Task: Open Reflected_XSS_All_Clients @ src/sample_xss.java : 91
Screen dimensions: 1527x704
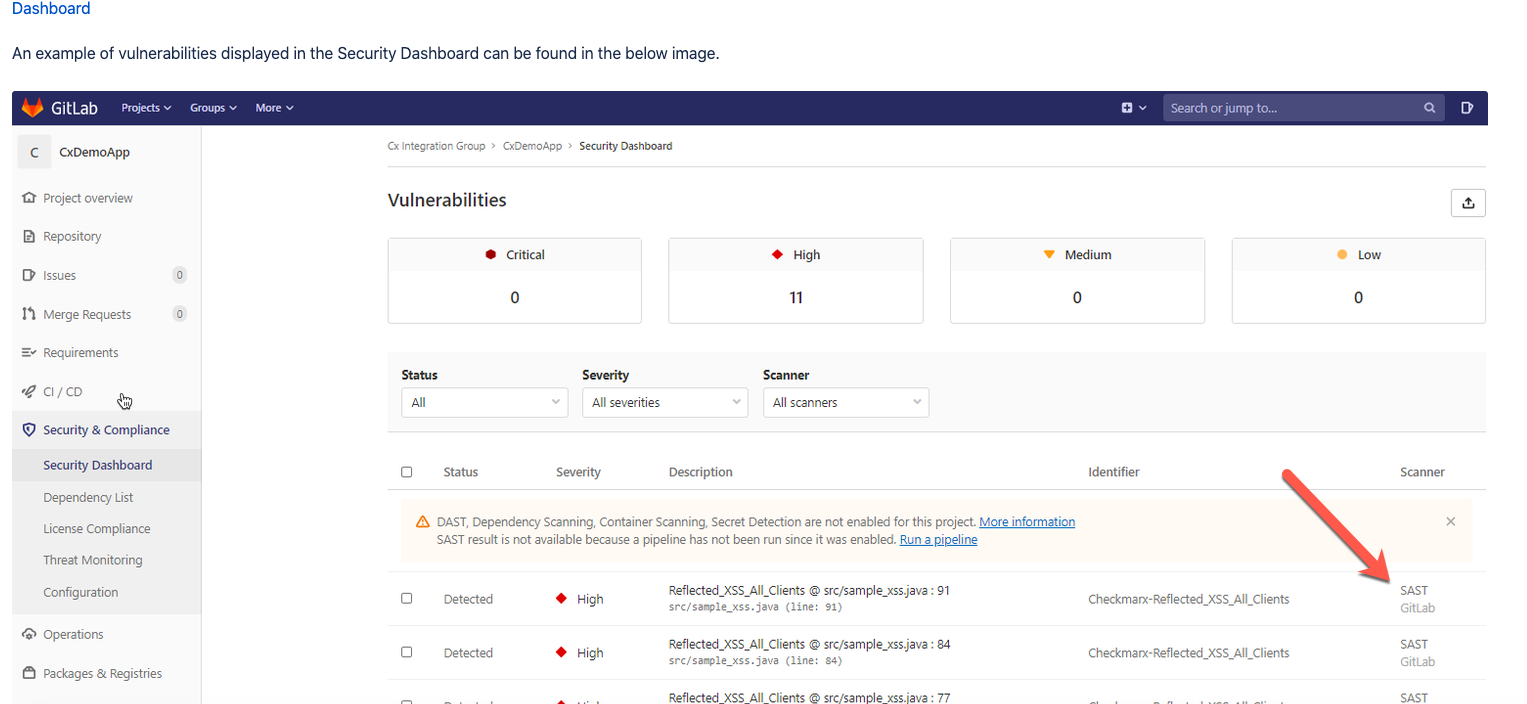Action: pyautogui.click(x=809, y=590)
